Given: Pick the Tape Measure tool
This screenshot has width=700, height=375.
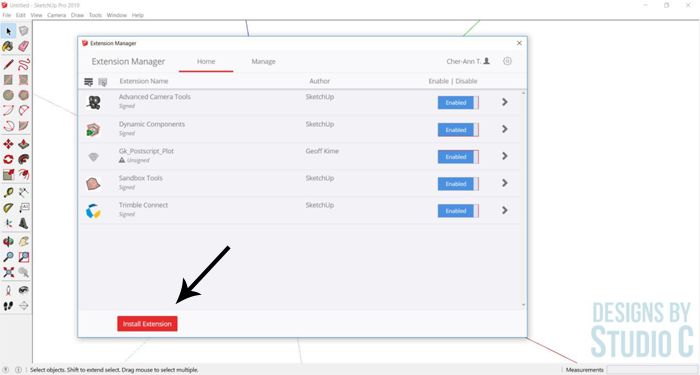Looking at the screenshot, I should (8, 193).
